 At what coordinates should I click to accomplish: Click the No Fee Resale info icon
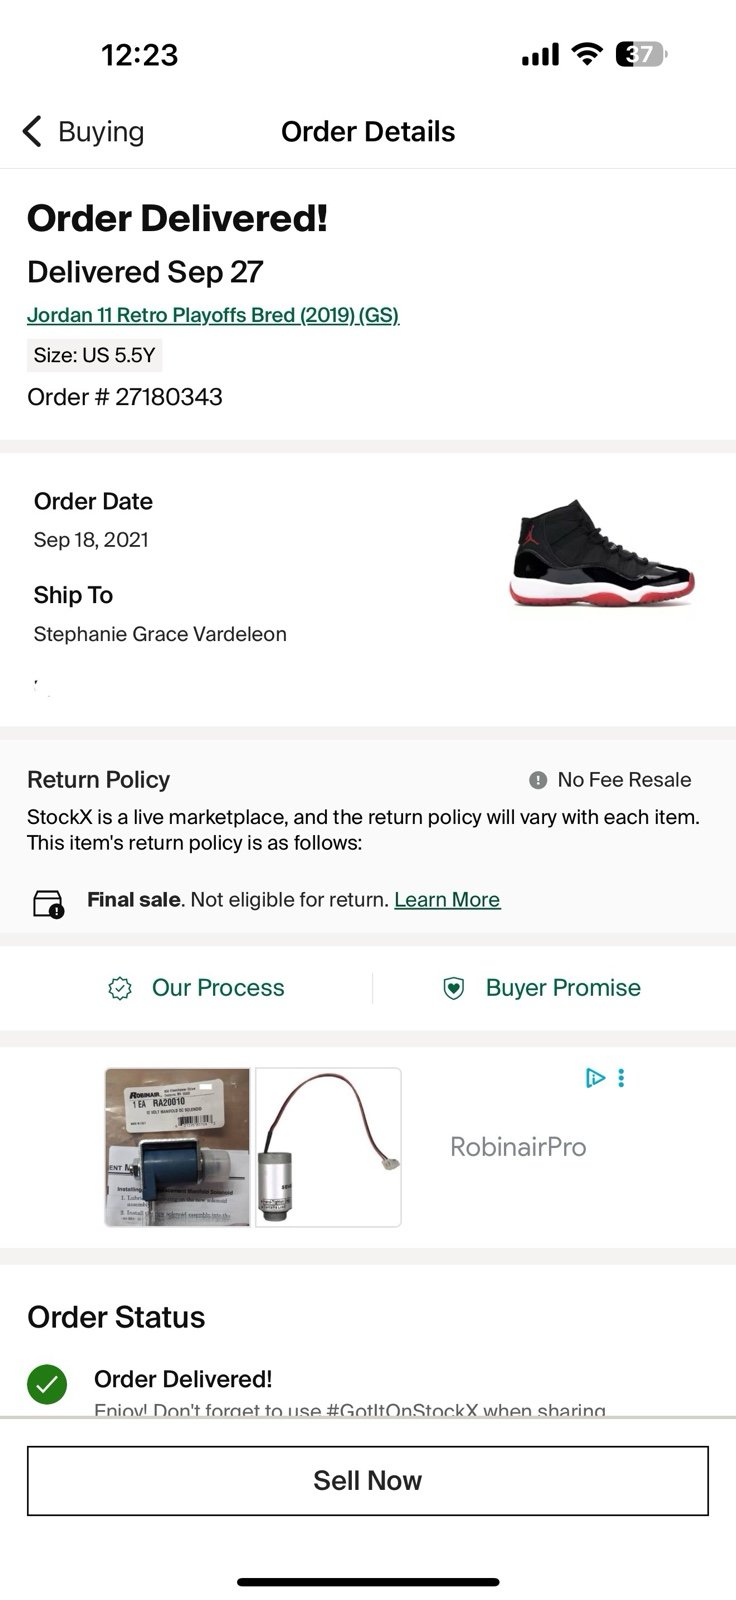pos(538,779)
